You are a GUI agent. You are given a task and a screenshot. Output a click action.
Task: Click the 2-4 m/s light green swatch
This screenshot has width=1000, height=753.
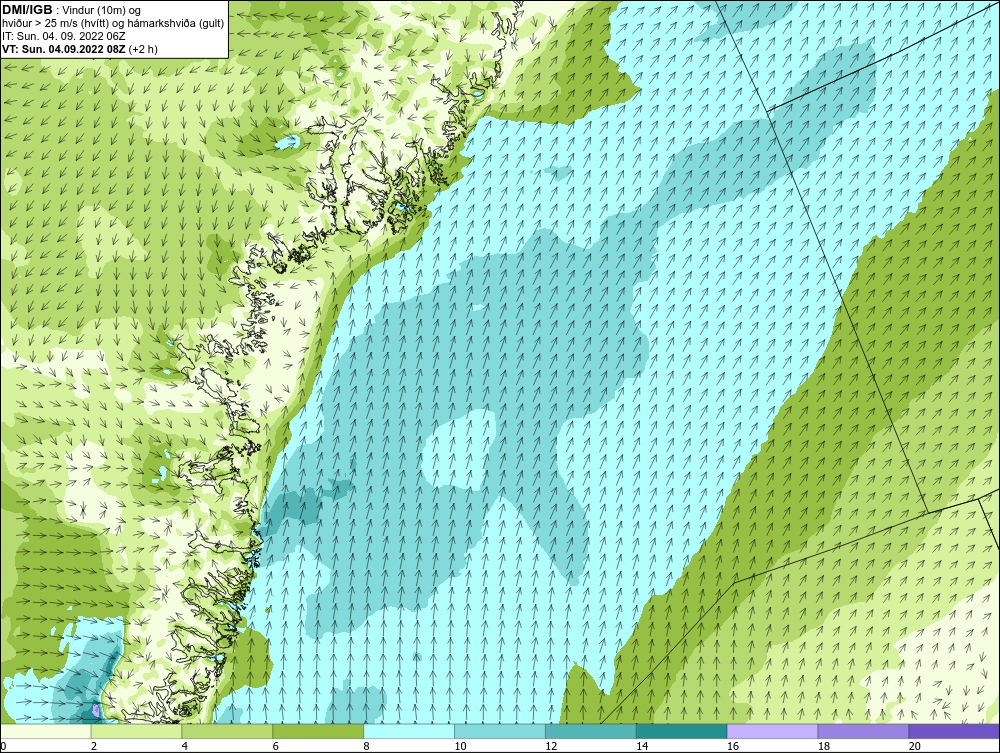coord(136,731)
